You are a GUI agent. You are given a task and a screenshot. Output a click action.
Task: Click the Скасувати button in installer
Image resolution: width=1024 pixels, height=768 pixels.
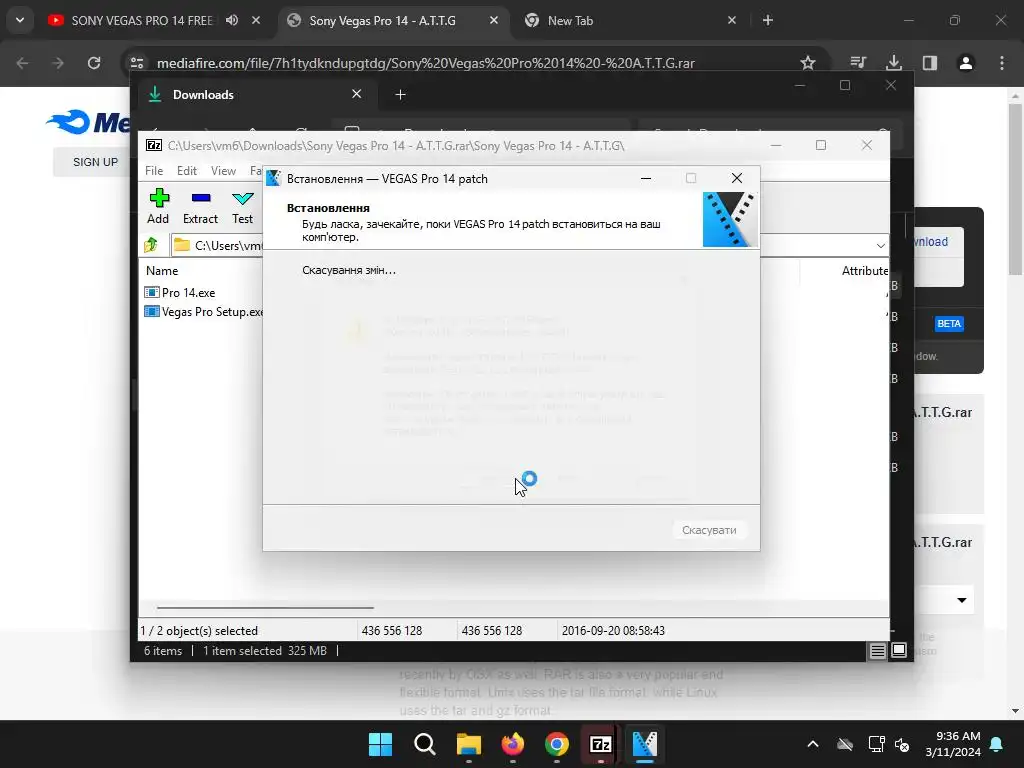point(709,530)
